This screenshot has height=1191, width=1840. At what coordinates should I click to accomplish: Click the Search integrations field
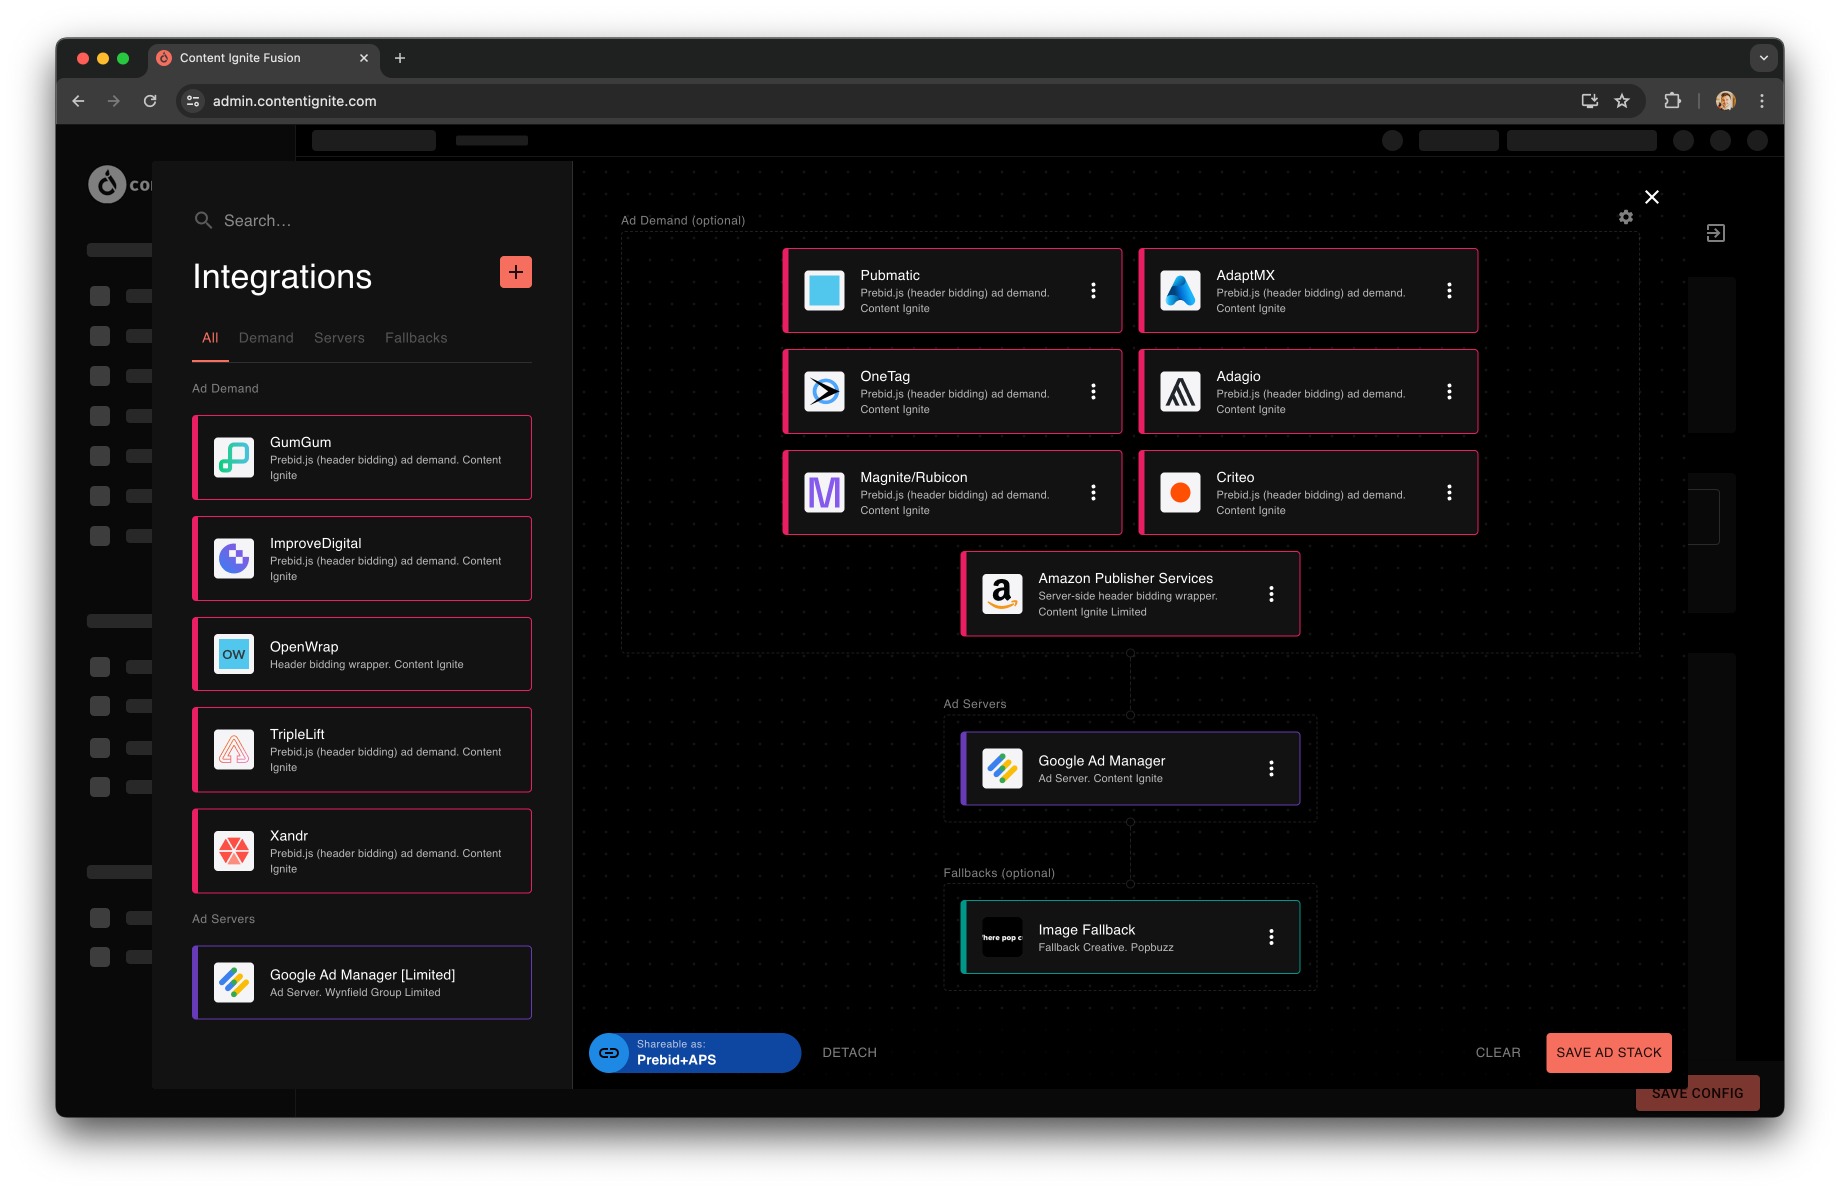tap(362, 220)
